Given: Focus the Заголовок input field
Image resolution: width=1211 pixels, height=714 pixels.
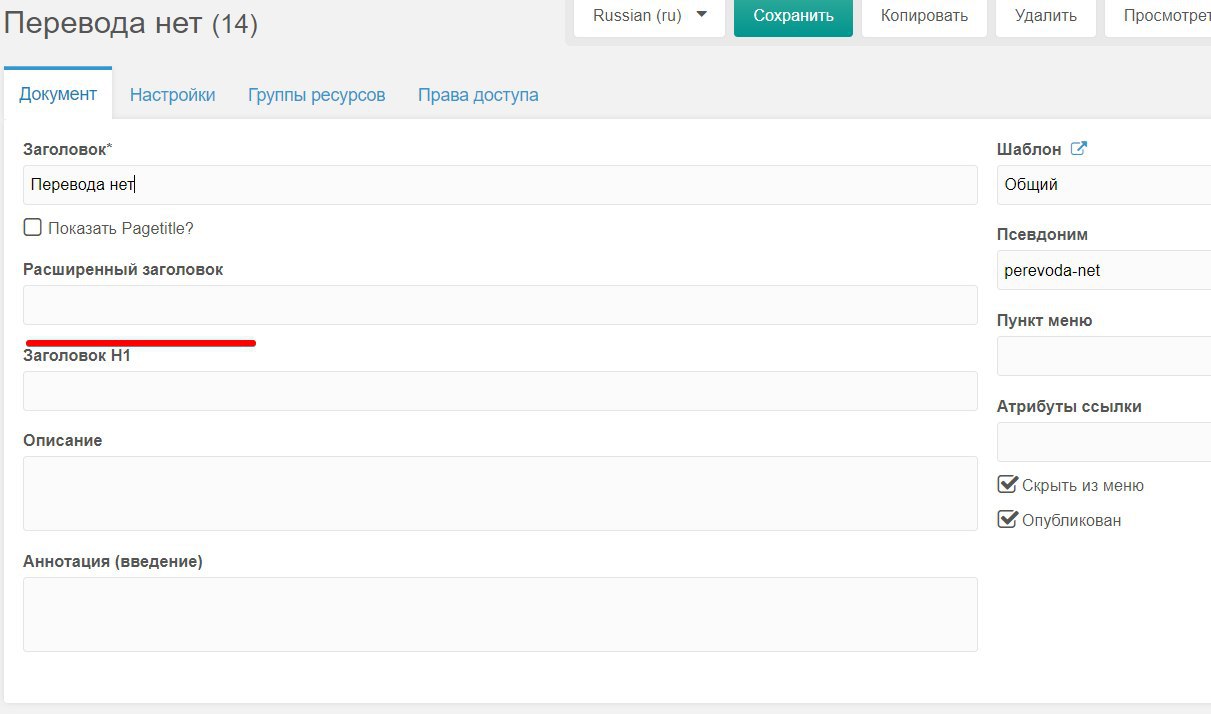Looking at the screenshot, I should click(500, 185).
